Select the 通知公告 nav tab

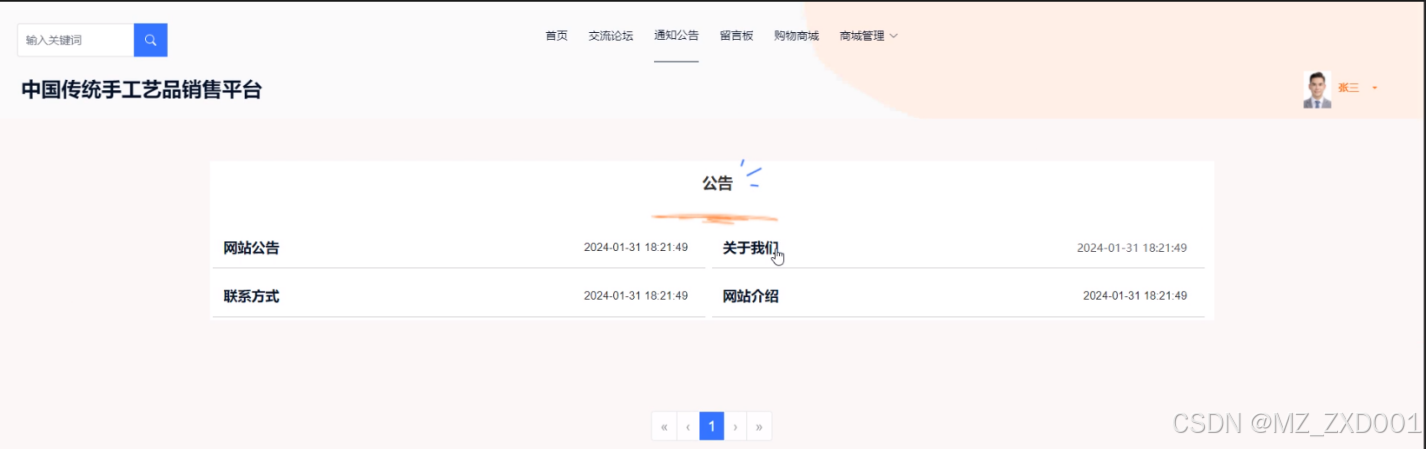point(676,36)
